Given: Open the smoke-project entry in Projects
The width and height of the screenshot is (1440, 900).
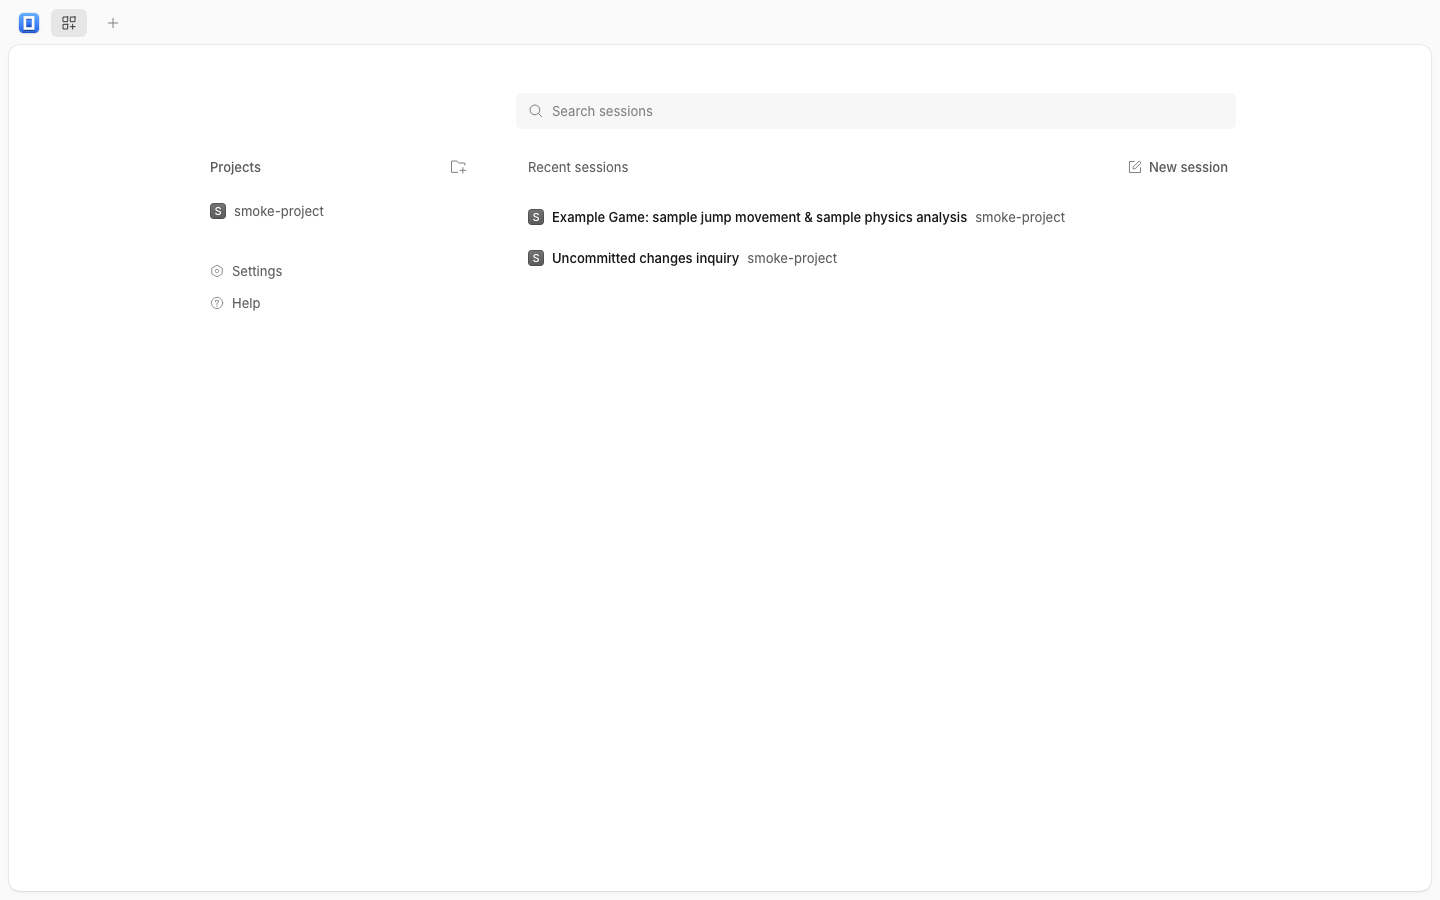Looking at the screenshot, I should click(267, 211).
